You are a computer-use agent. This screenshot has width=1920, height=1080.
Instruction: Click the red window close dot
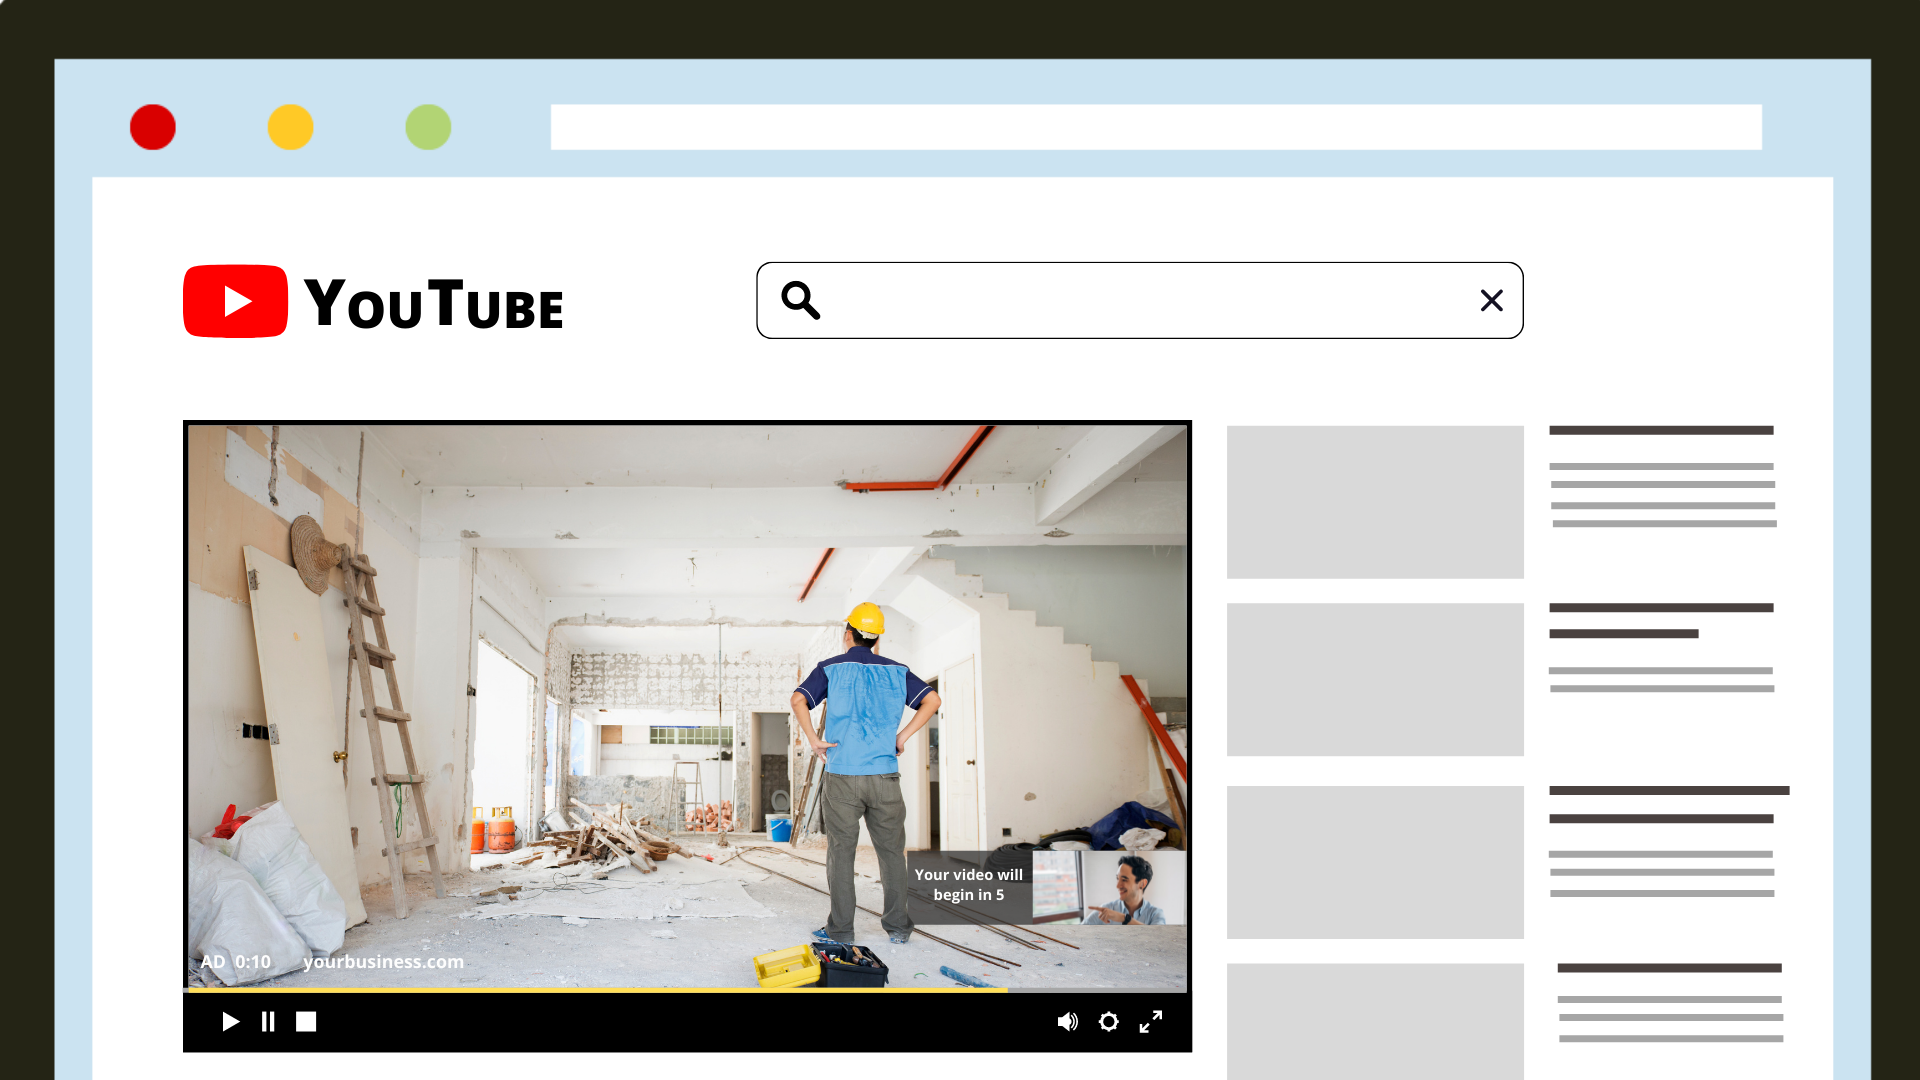click(153, 127)
